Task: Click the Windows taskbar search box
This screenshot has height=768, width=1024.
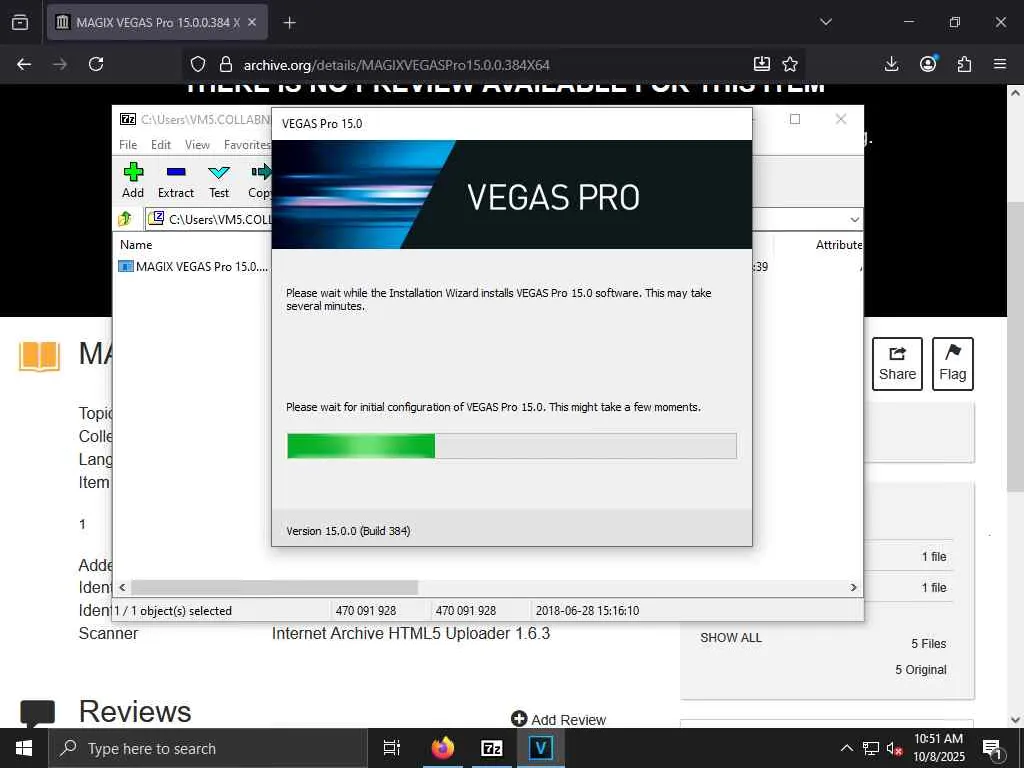Action: (x=208, y=748)
